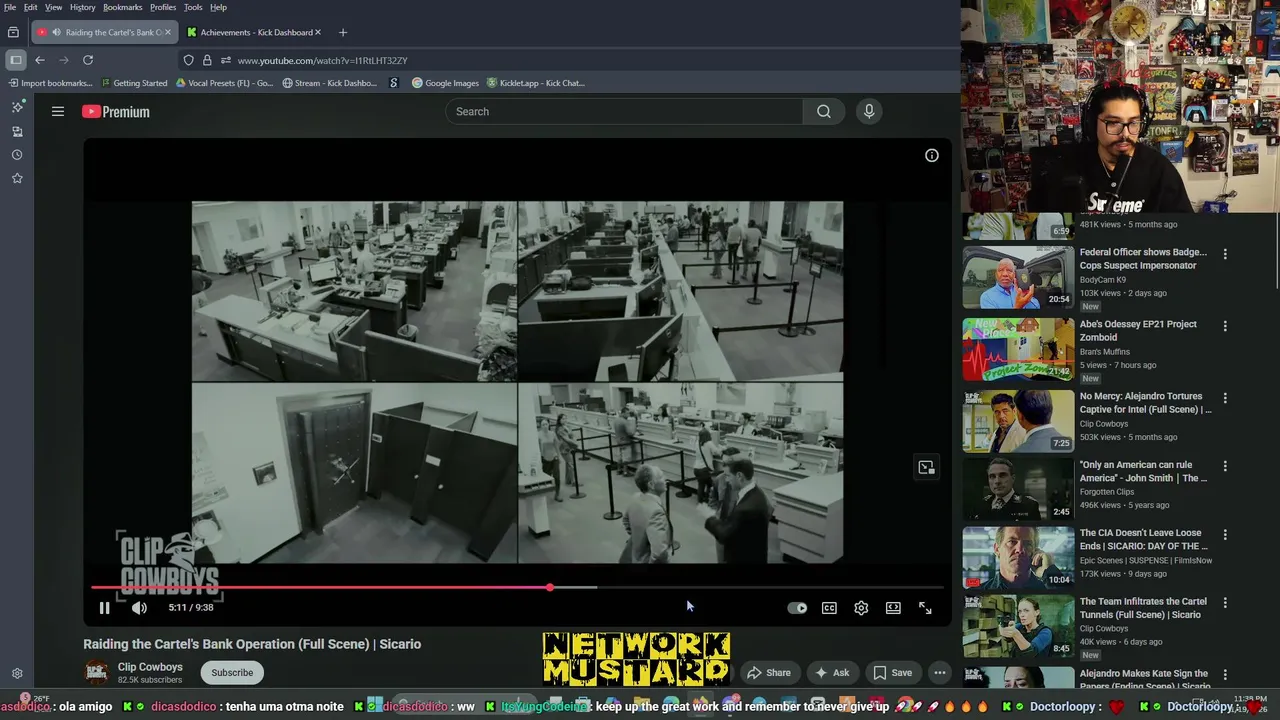The image size is (1280, 720).
Task: Open Tools menu
Action: 193,7
